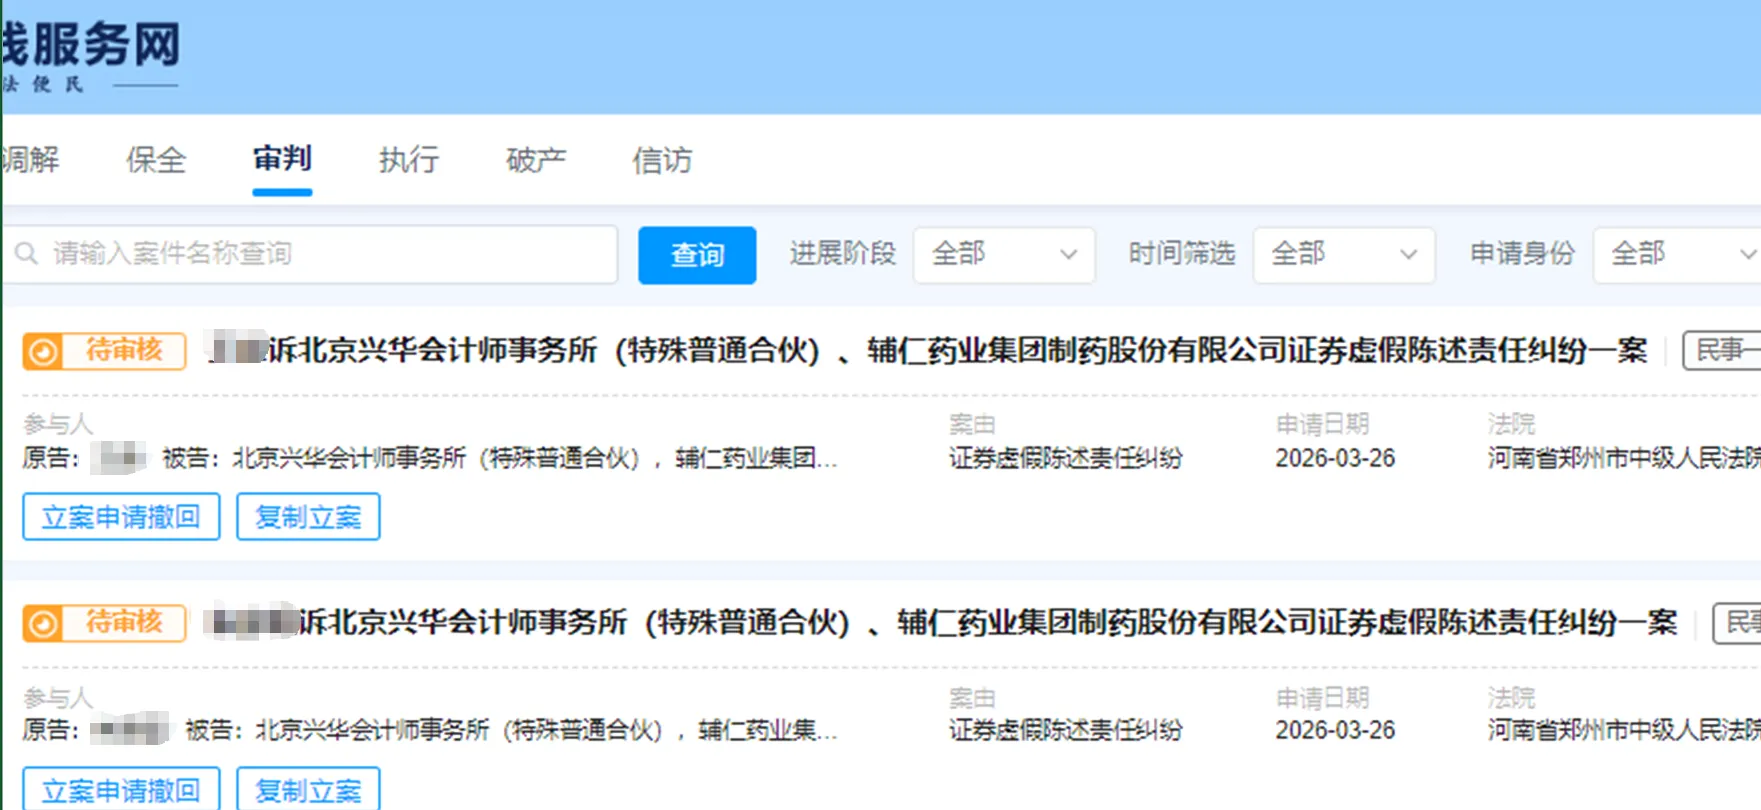
Task: Click 待审核 status badge of first case
Action: coord(104,351)
